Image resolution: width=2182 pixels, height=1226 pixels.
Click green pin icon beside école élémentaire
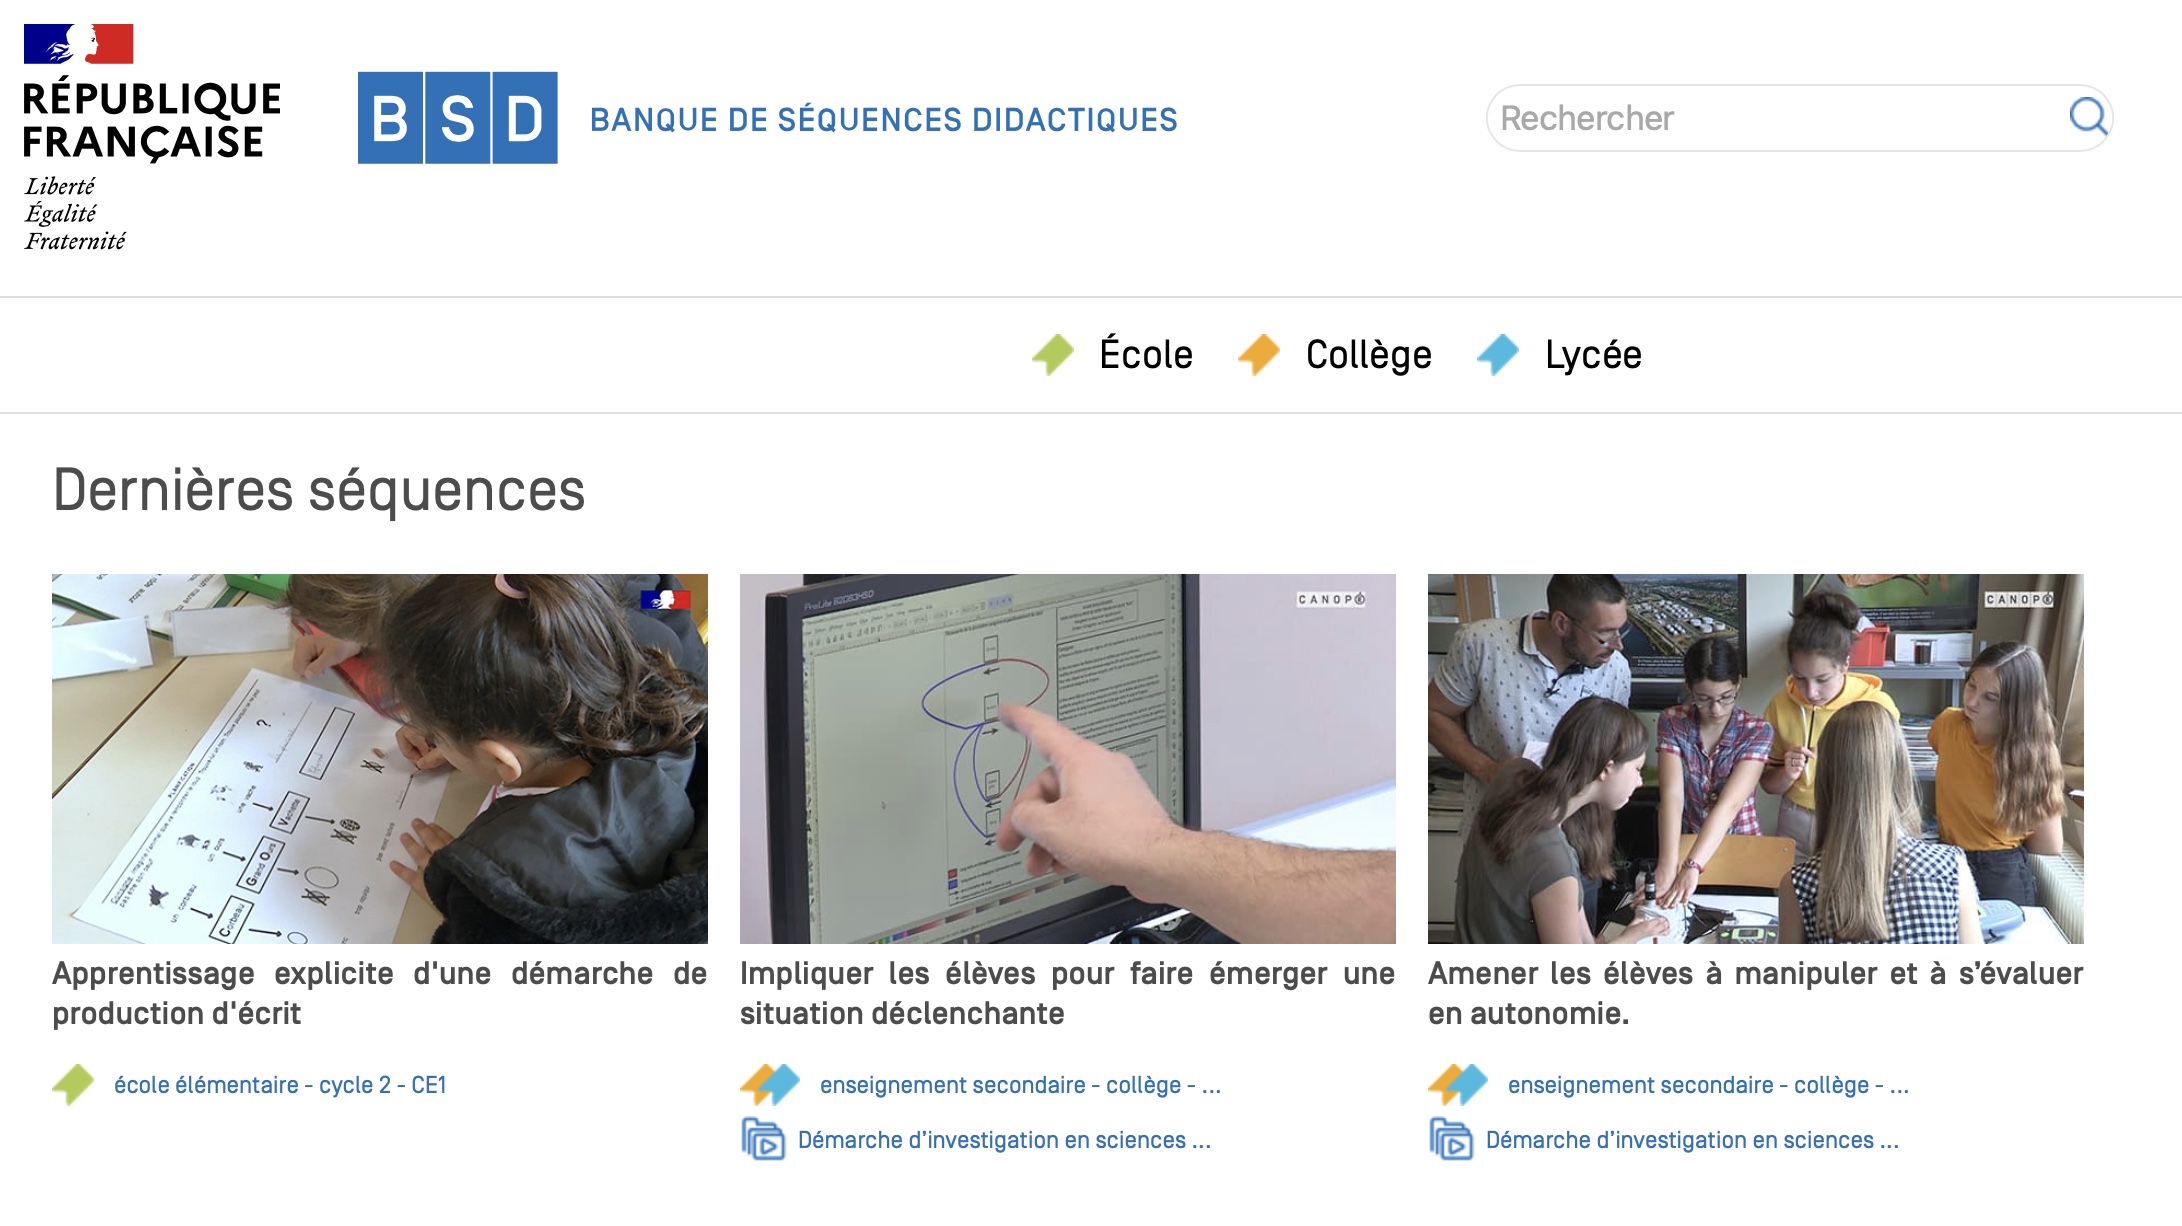[x=73, y=1085]
